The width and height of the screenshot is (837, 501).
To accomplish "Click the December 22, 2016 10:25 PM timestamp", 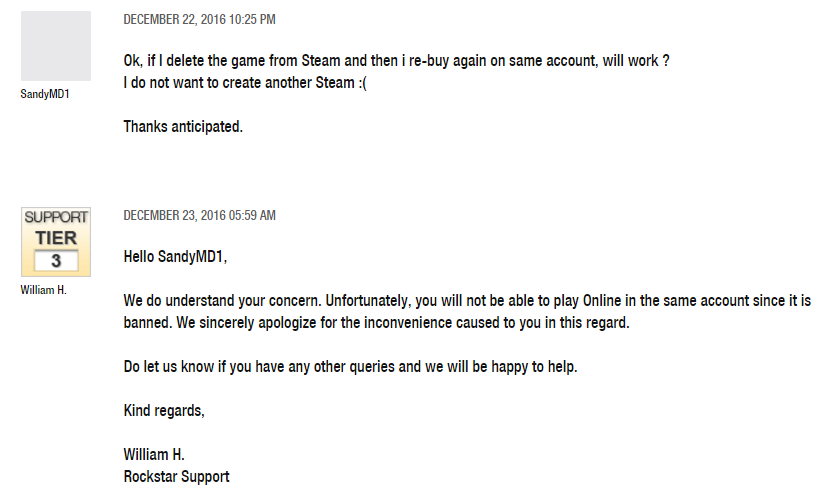I will 200,19.
